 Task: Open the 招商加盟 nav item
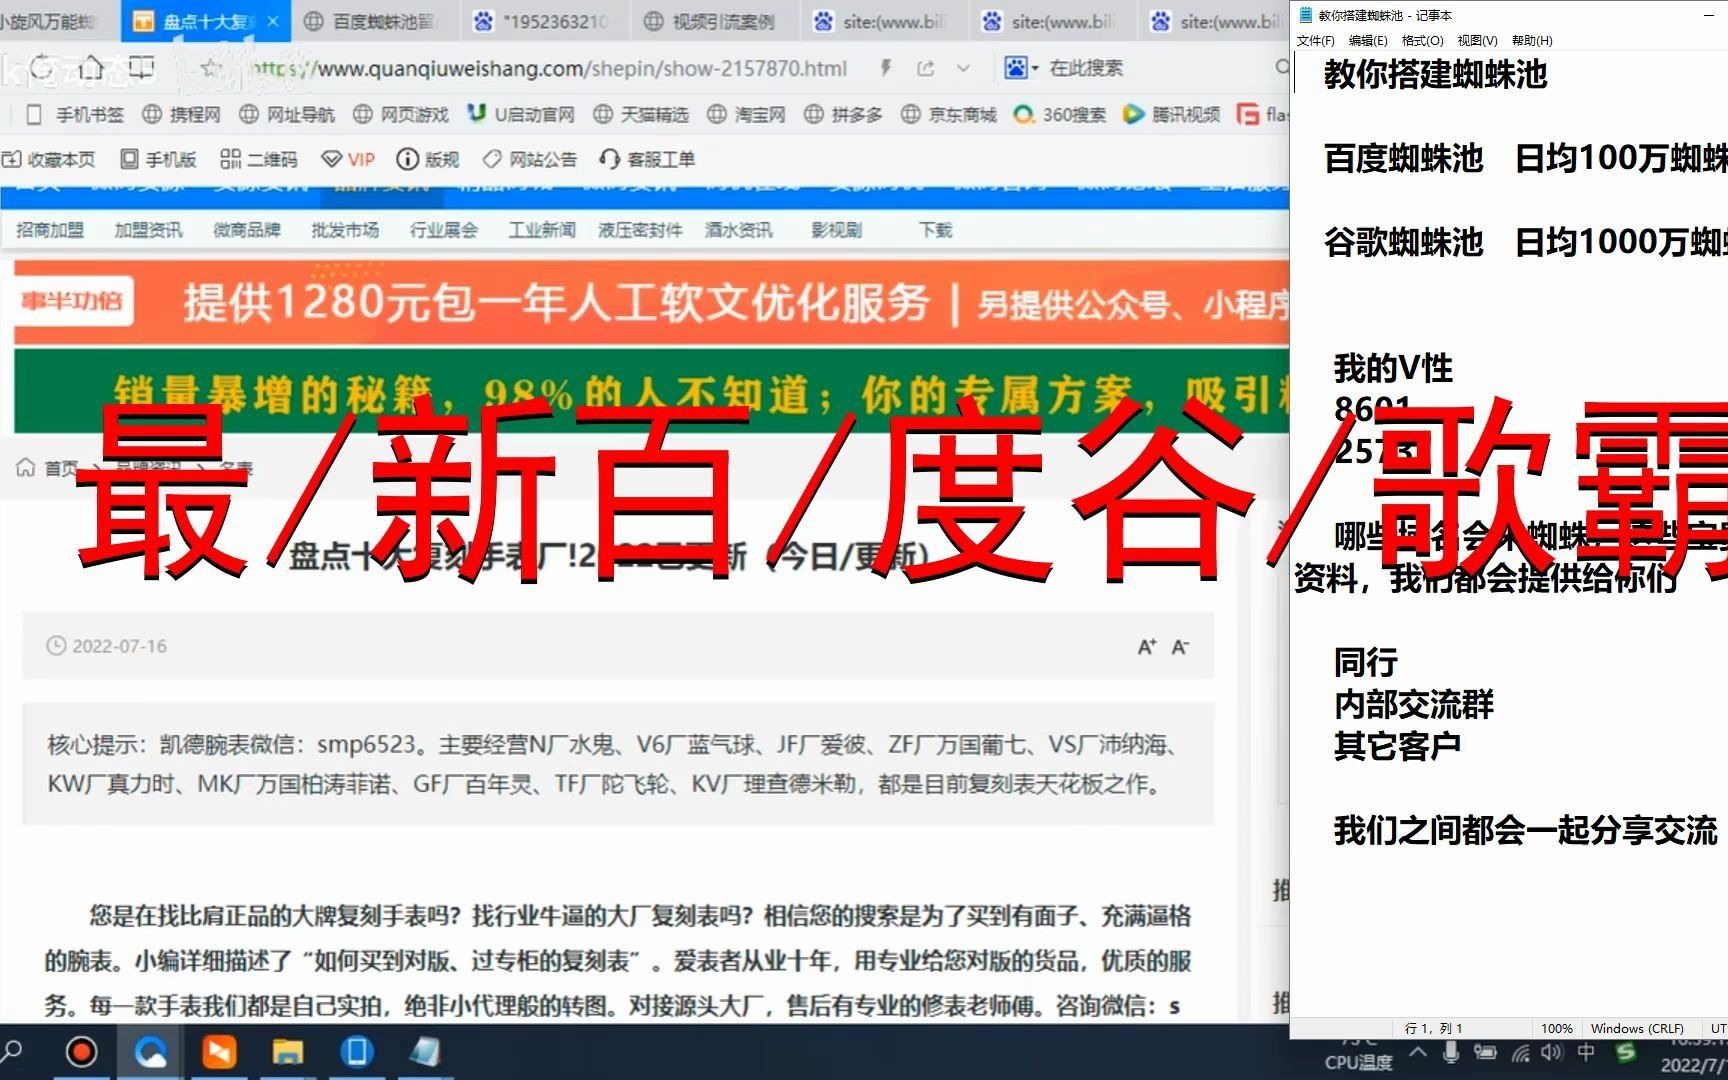(50, 230)
